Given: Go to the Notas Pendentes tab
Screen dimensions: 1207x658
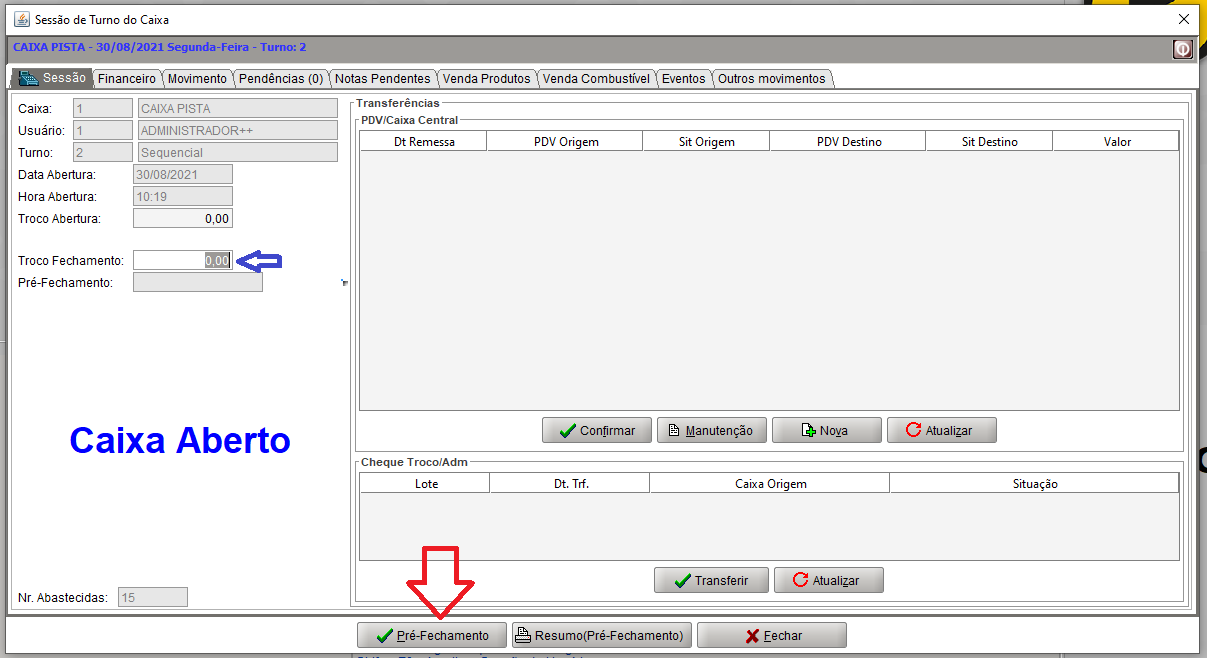Looking at the screenshot, I should 382,79.
